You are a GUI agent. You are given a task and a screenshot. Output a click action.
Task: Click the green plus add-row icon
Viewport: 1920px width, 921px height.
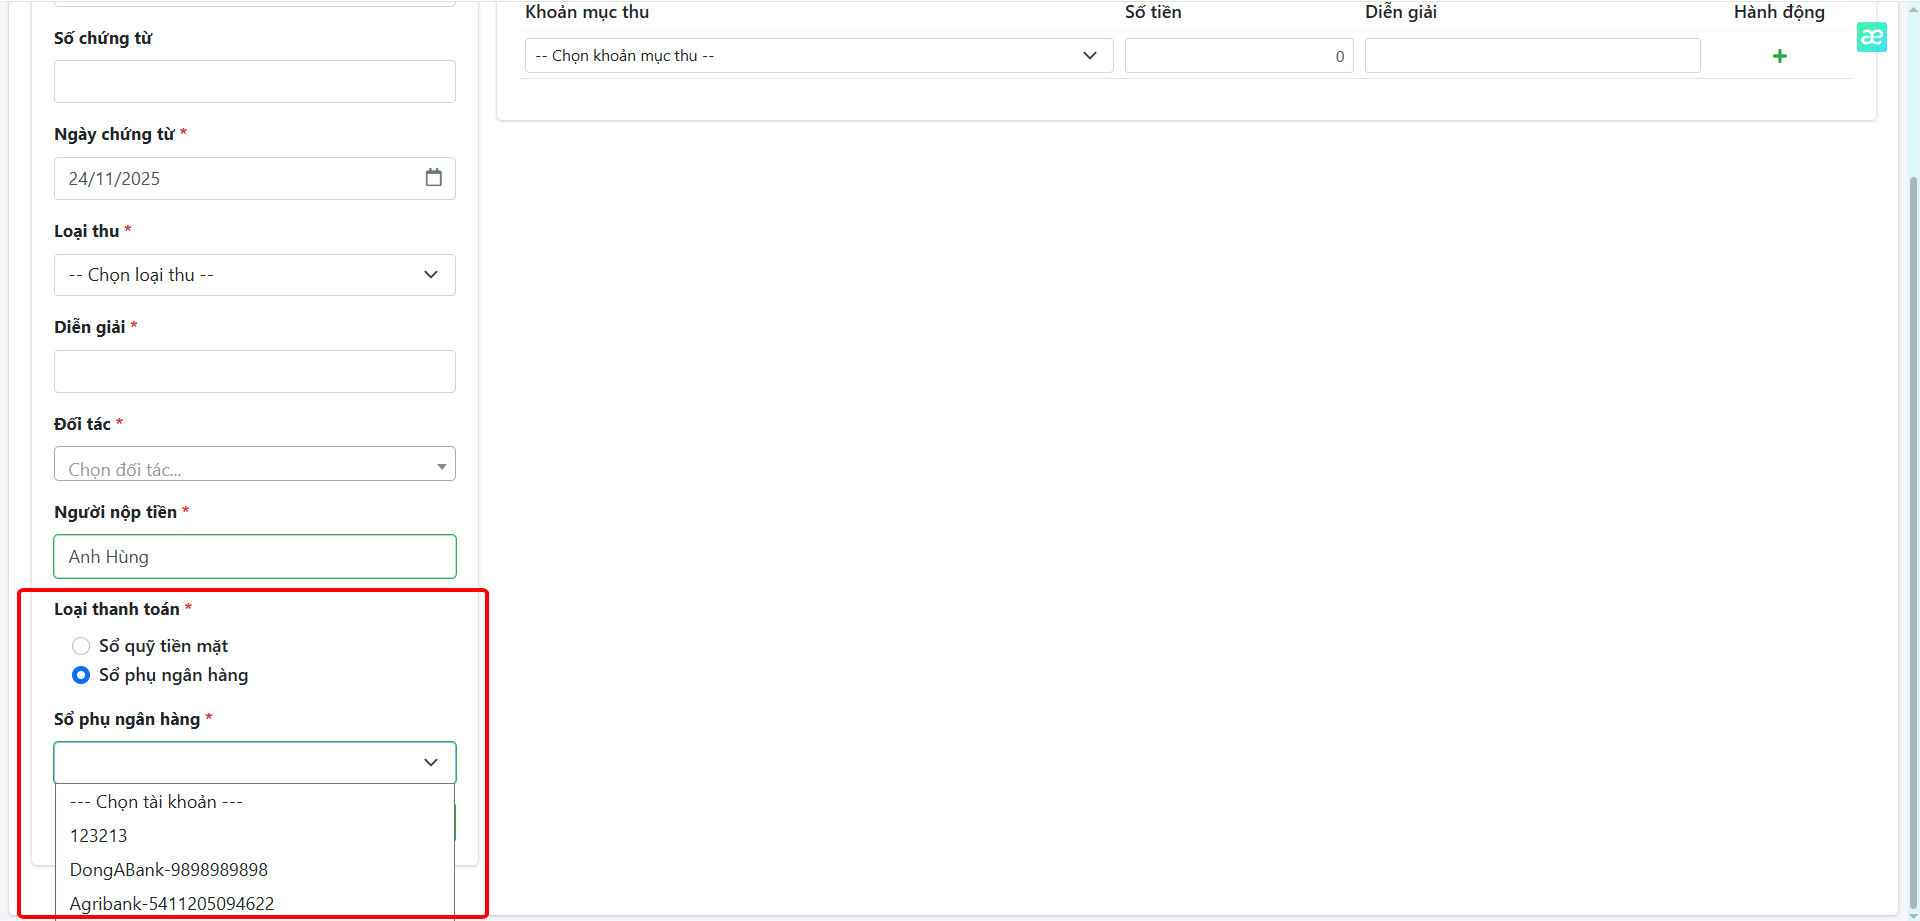point(1779,56)
